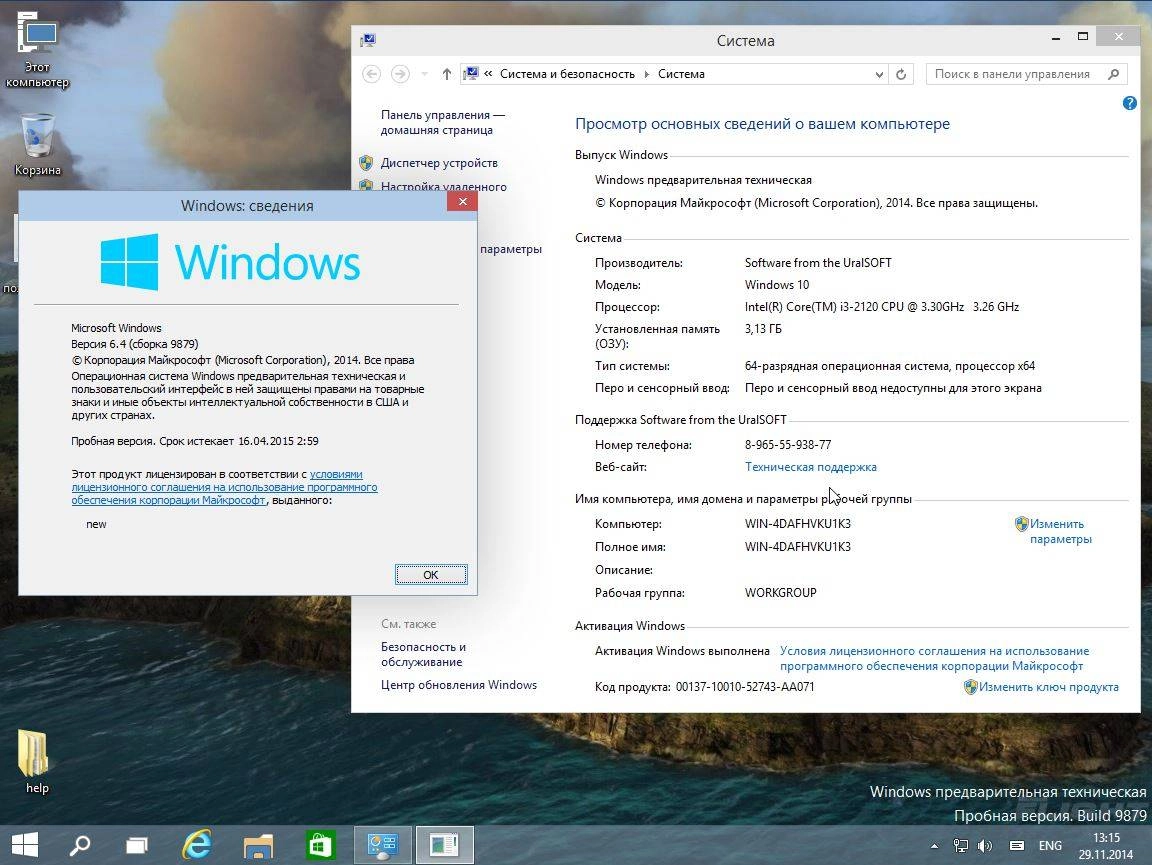Open the help question mark icon

click(x=1129, y=103)
